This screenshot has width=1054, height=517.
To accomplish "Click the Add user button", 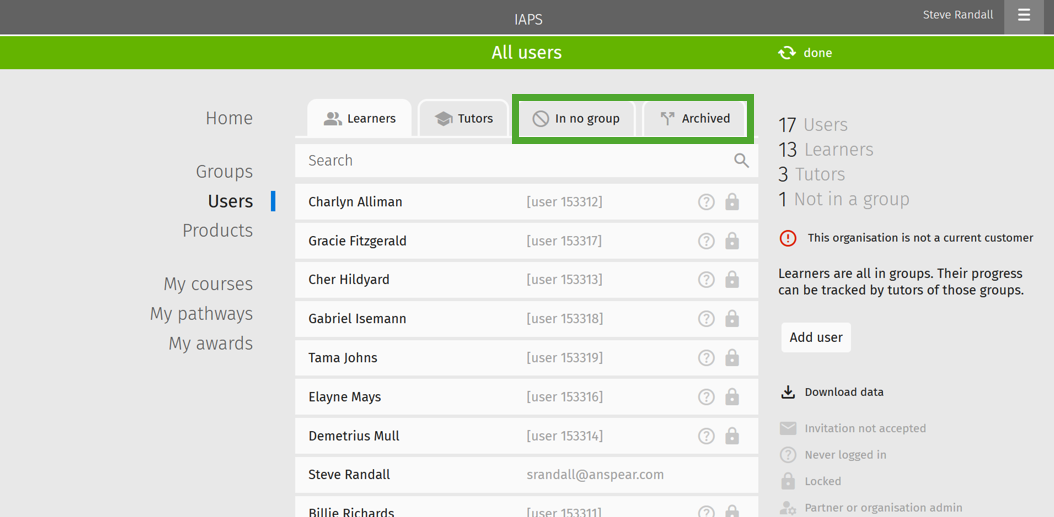I will coord(816,337).
